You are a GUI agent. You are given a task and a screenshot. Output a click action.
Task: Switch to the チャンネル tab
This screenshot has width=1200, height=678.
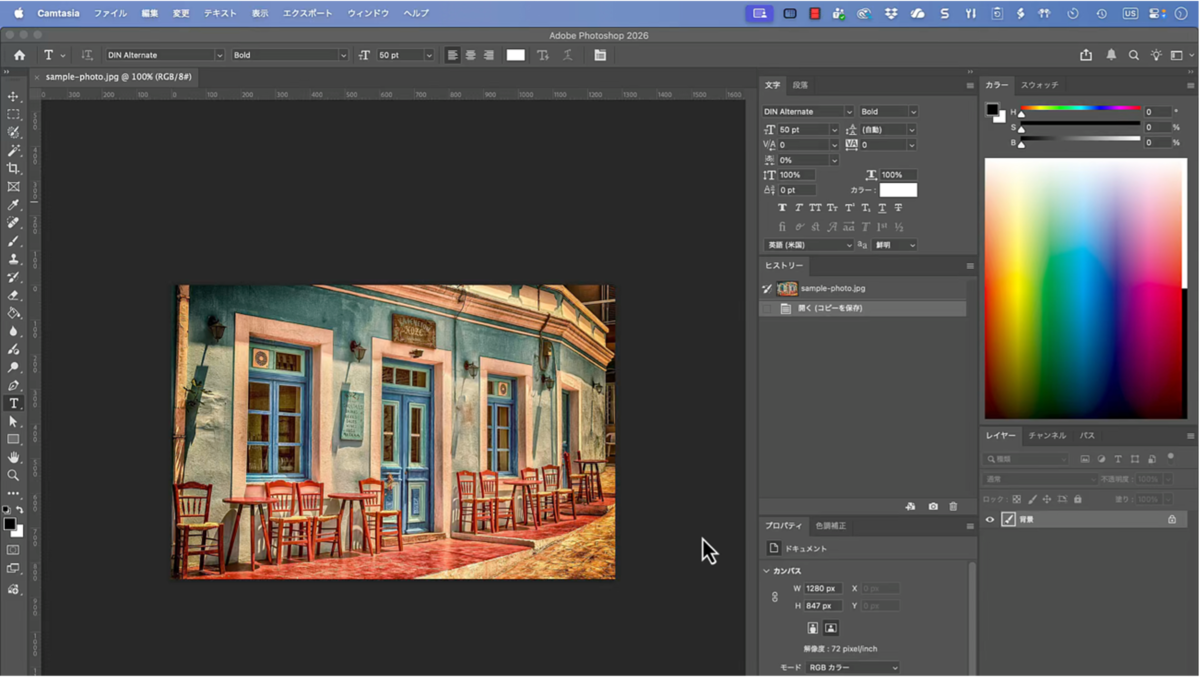point(1047,436)
